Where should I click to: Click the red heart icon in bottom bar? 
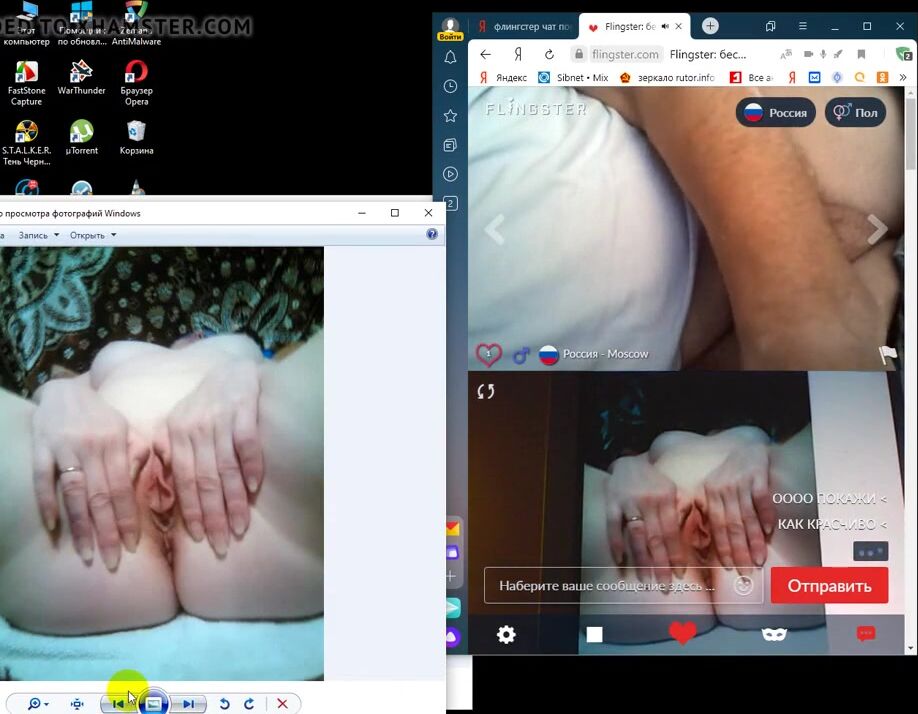click(x=682, y=633)
